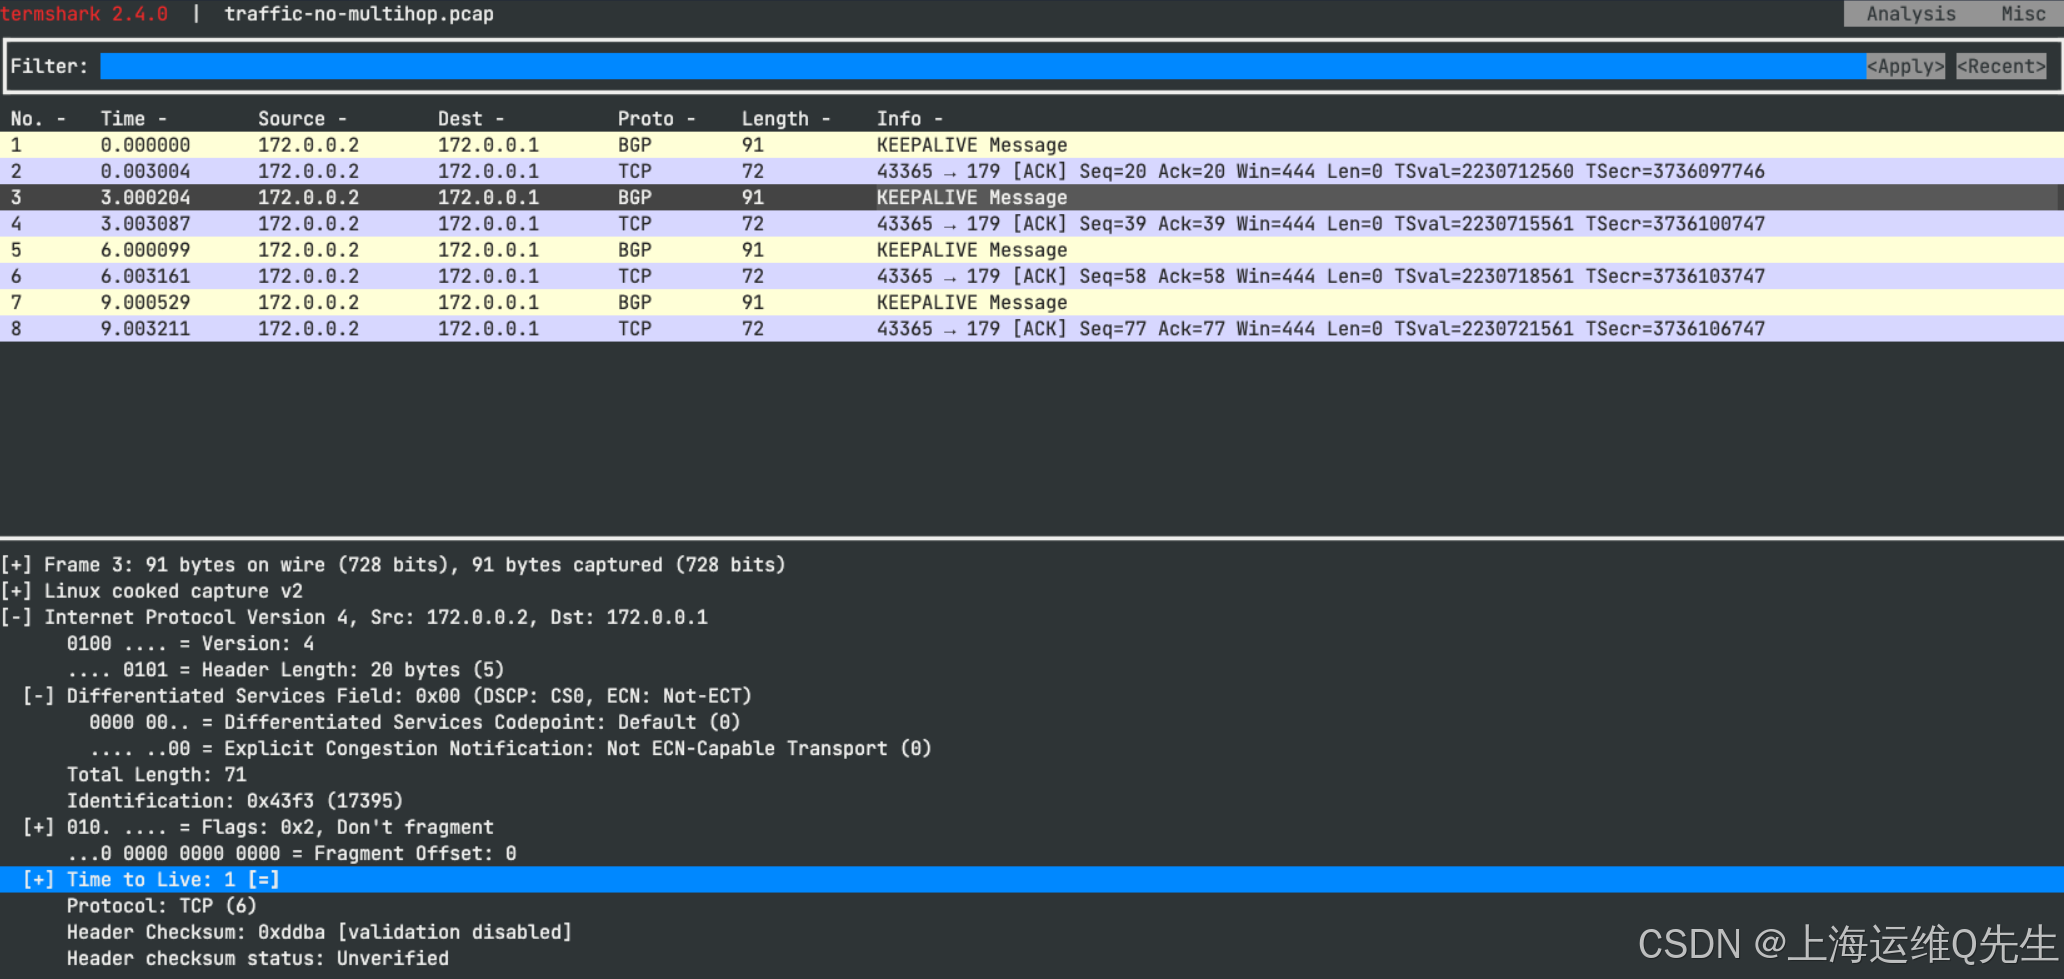Screen dimensions: 2064x979
Task: Select packet 3 KEEPALIVE at 3.000204
Action: tap(1032, 197)
